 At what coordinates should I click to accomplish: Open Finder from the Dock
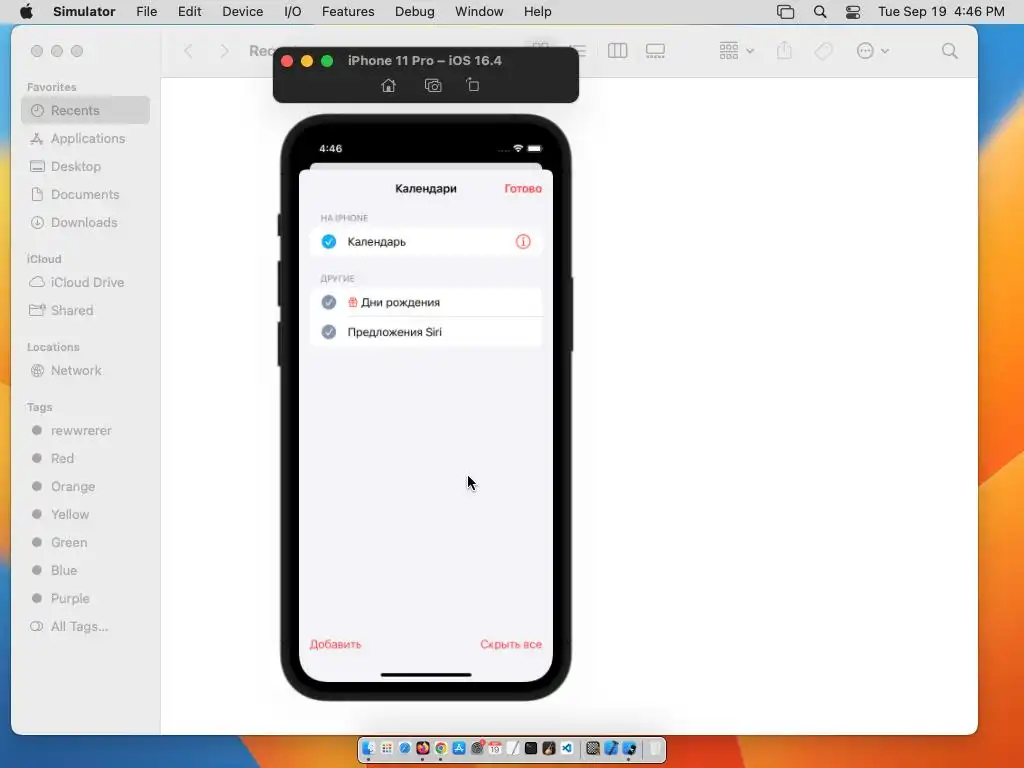[x=368, y=748]
